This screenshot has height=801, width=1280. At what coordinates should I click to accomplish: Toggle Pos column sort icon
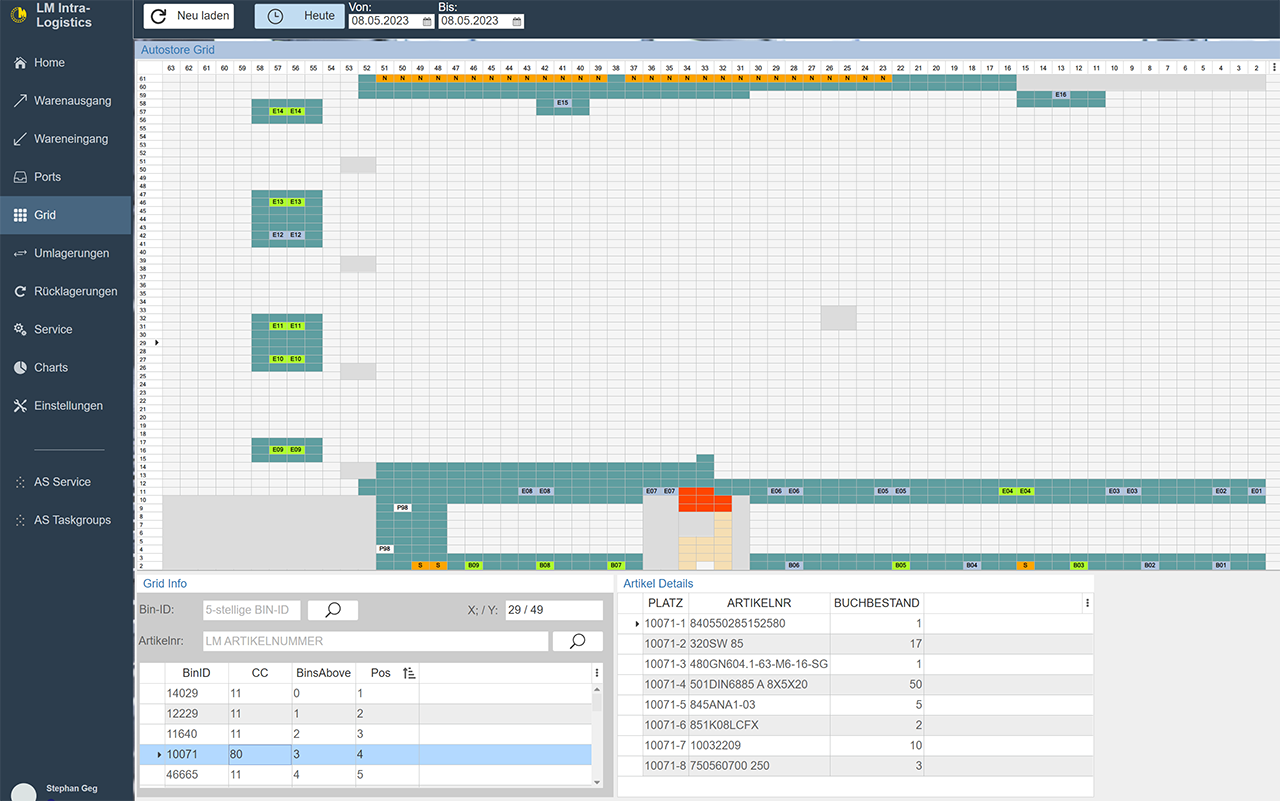point(408,673)
